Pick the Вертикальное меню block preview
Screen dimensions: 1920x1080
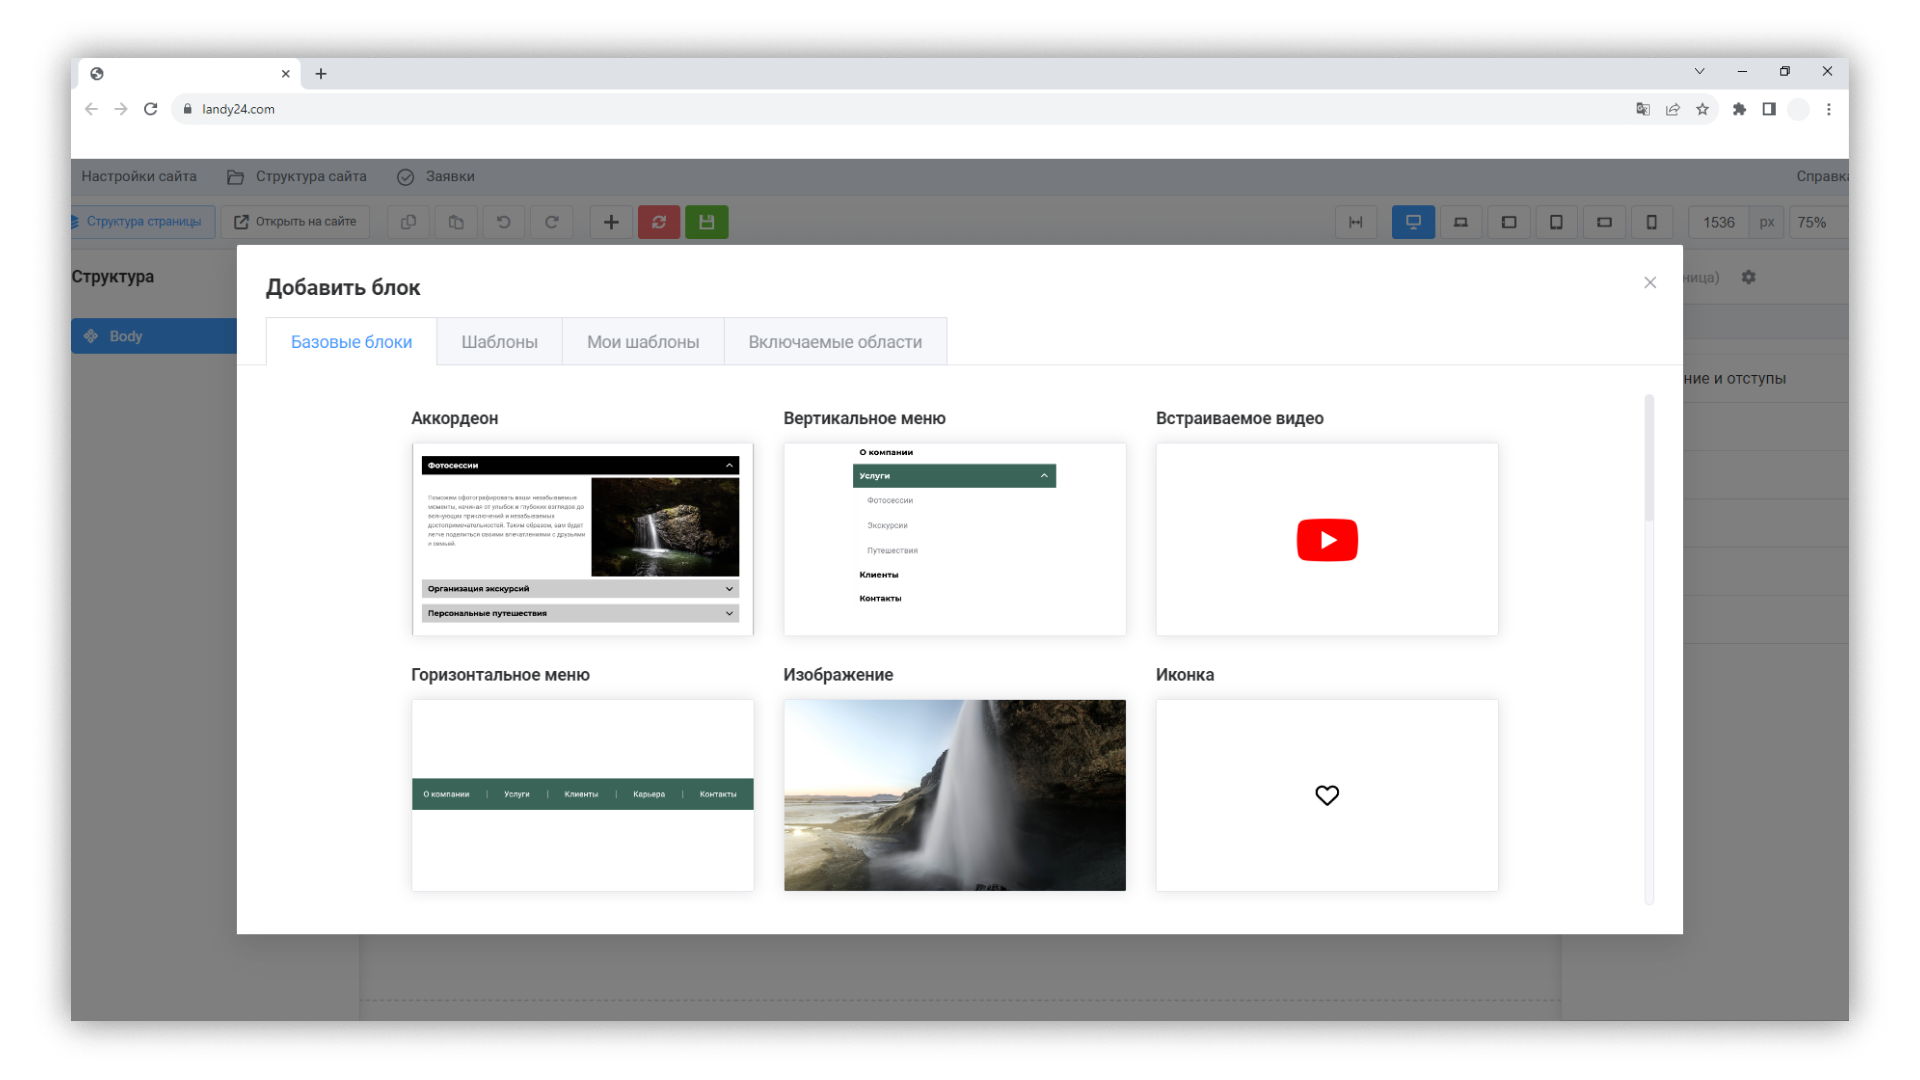pyautogui.click(x=954, y=539)
